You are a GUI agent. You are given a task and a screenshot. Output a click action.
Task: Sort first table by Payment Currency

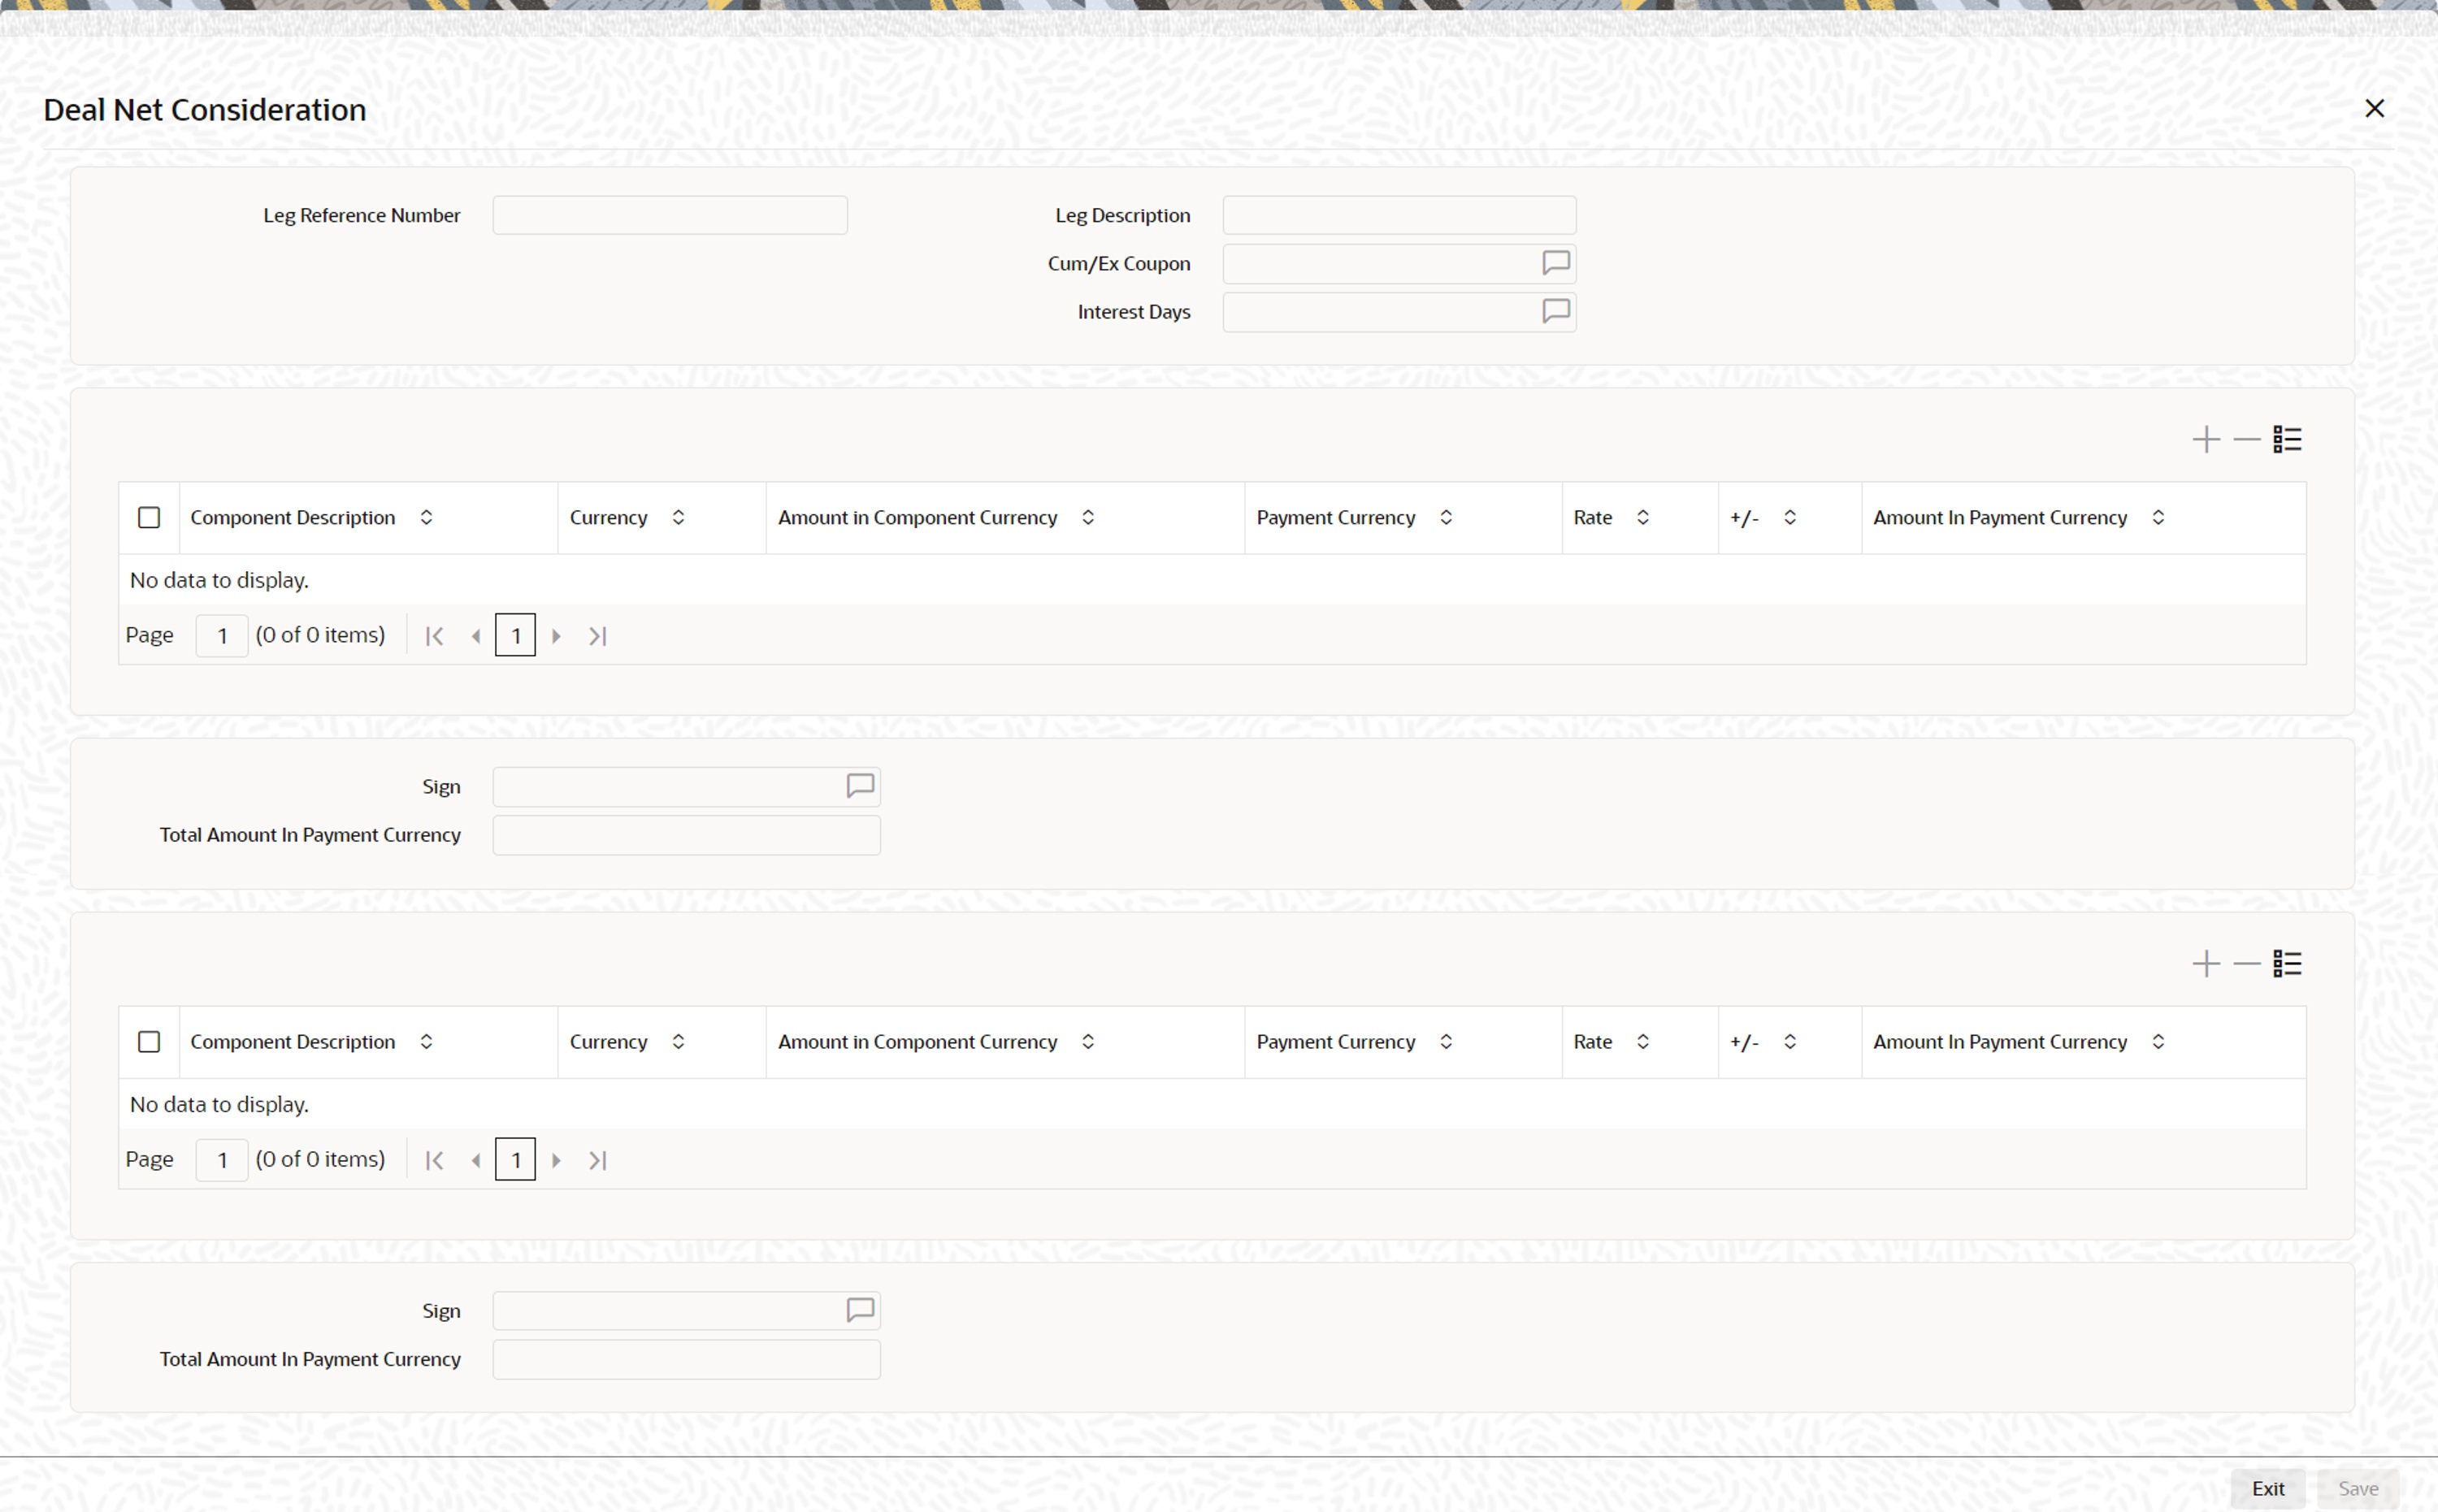[x=1446, y=517]
